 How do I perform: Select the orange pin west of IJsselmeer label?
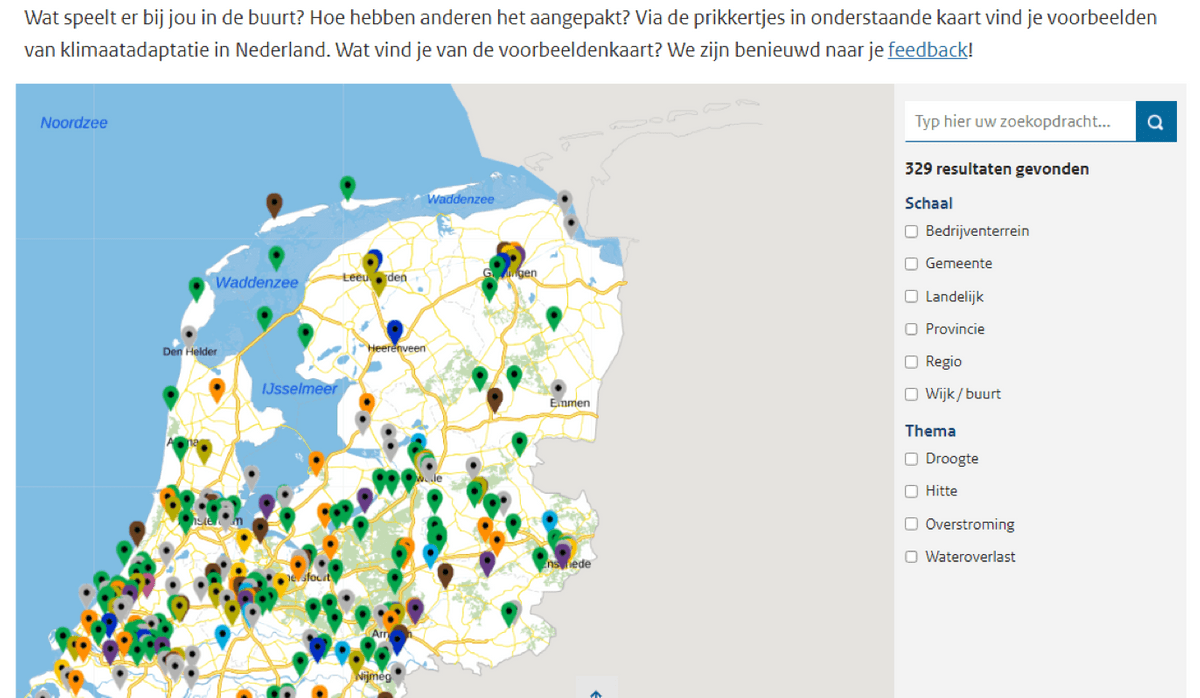(x=217, y=388)
